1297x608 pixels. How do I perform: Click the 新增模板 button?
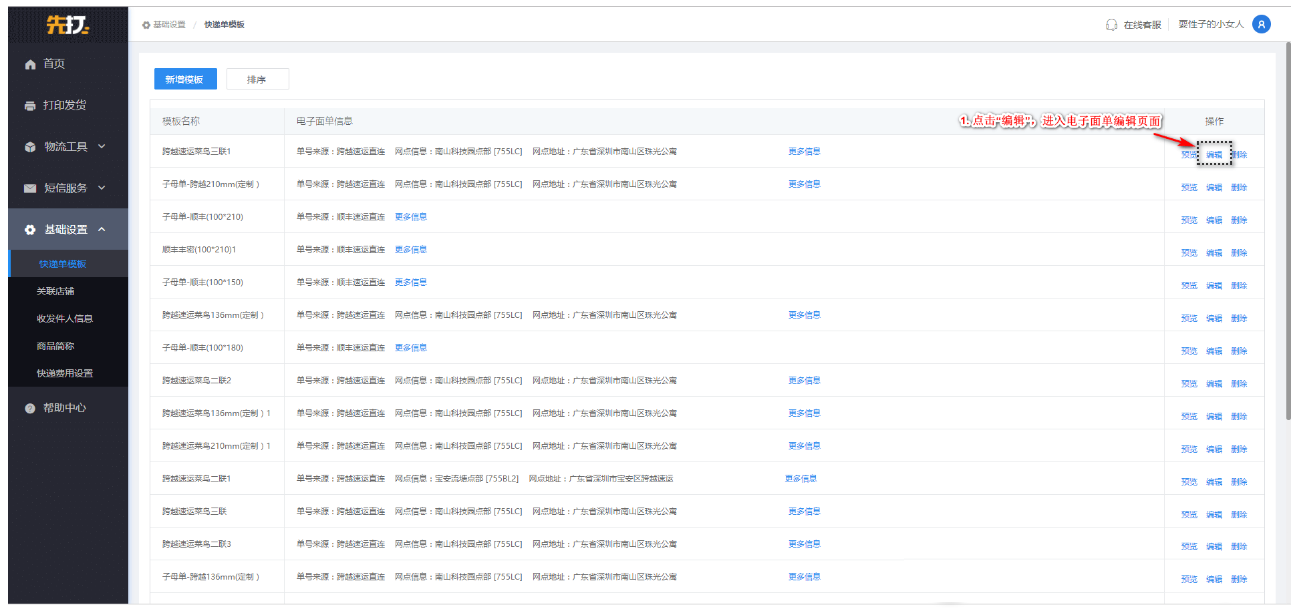pyautogui.click(x=184, y=79)
